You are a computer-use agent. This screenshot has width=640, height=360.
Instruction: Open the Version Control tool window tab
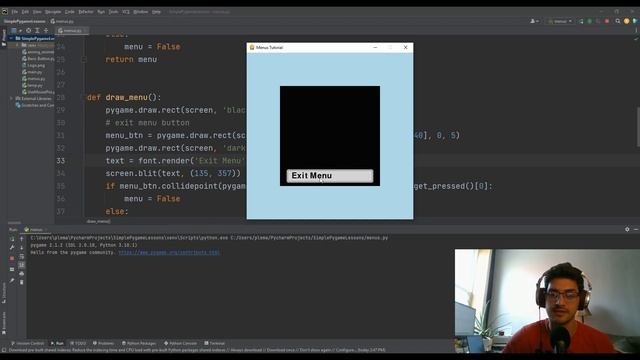27,343
